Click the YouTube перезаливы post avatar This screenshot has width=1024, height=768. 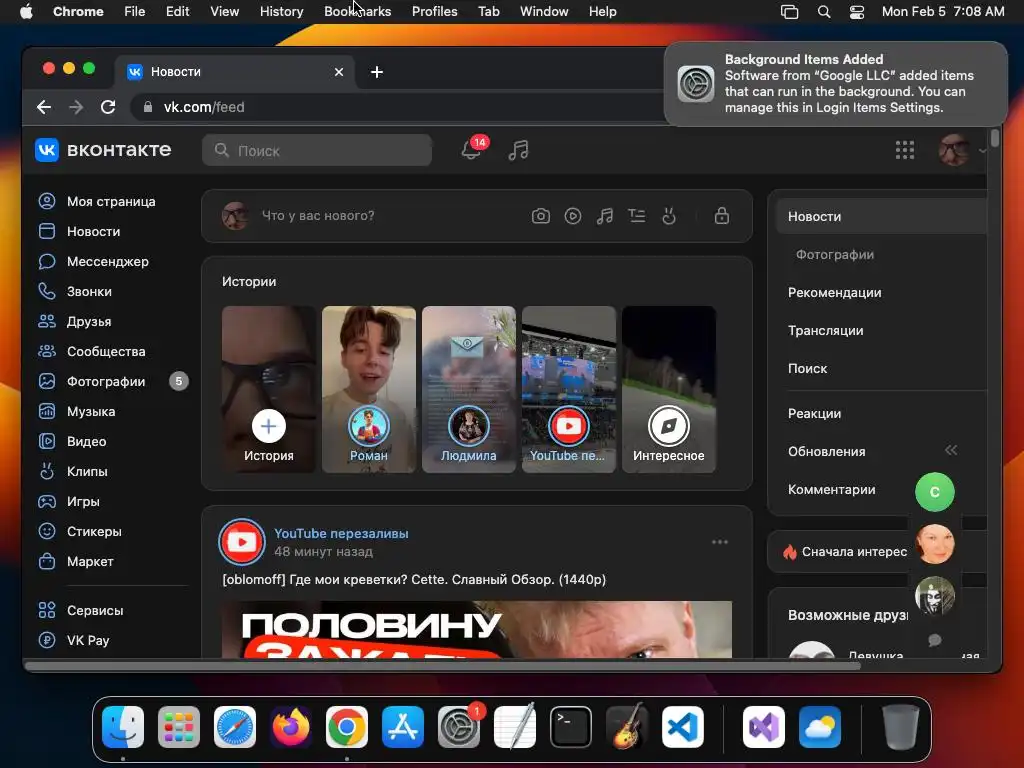242,542
